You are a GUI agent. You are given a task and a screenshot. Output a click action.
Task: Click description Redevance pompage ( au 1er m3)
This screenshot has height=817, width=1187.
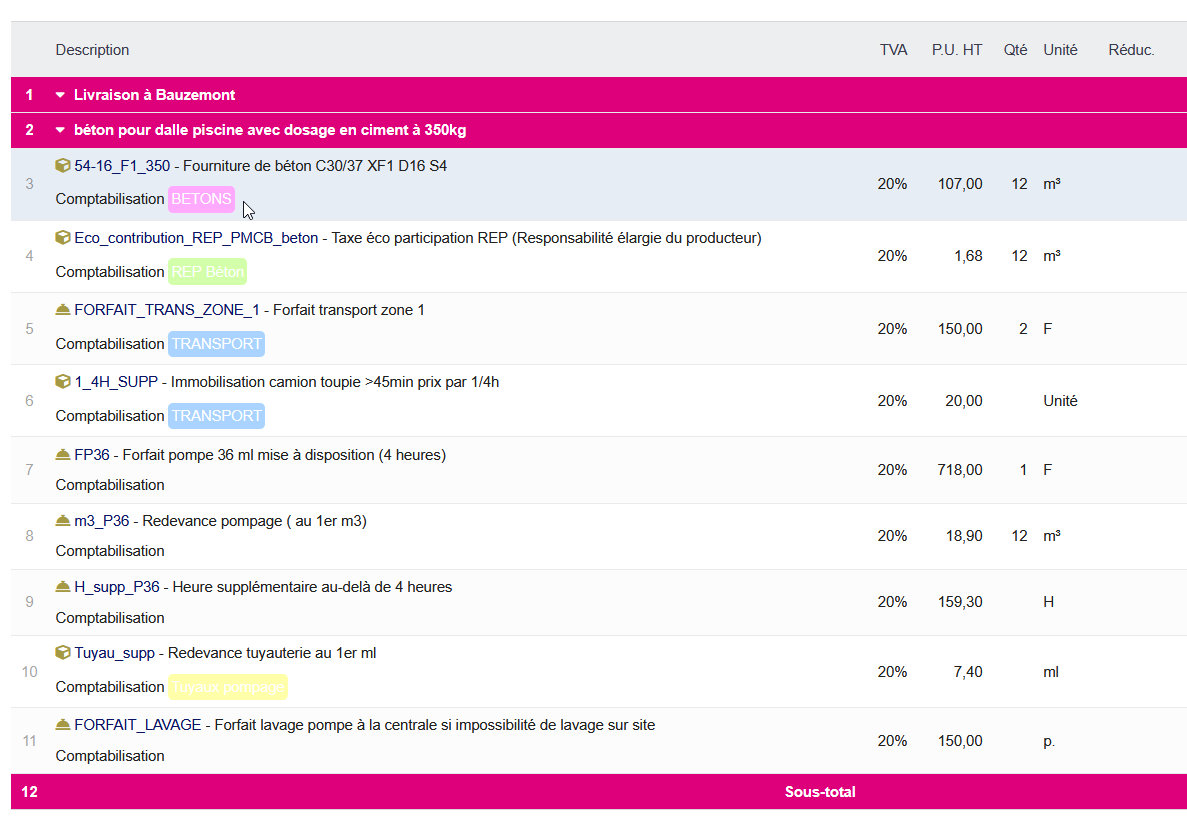pos(254,521)
